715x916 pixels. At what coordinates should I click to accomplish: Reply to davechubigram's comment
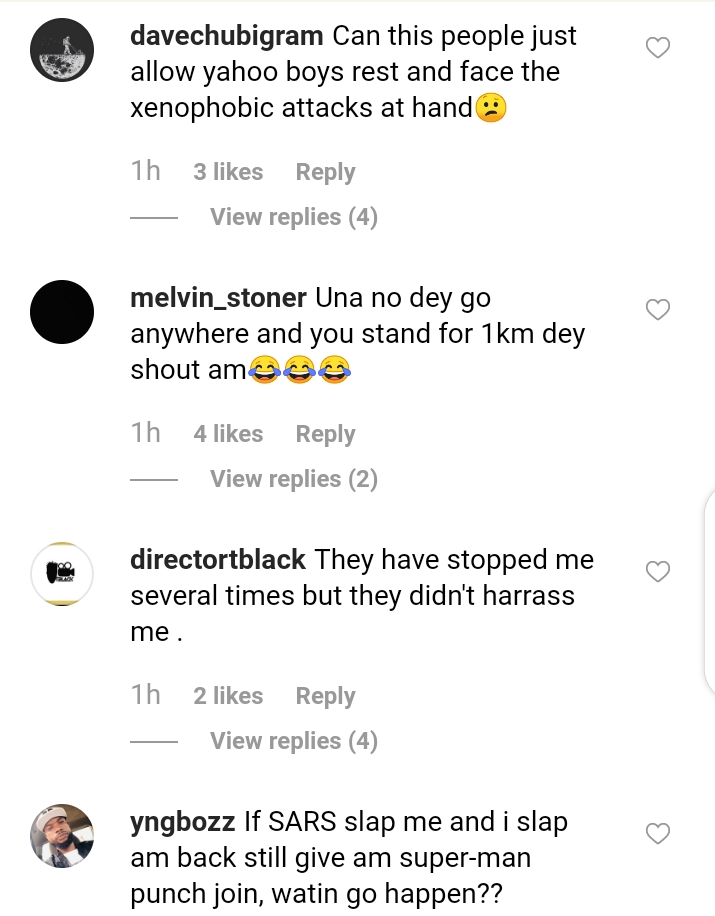(x=325, y=172)
